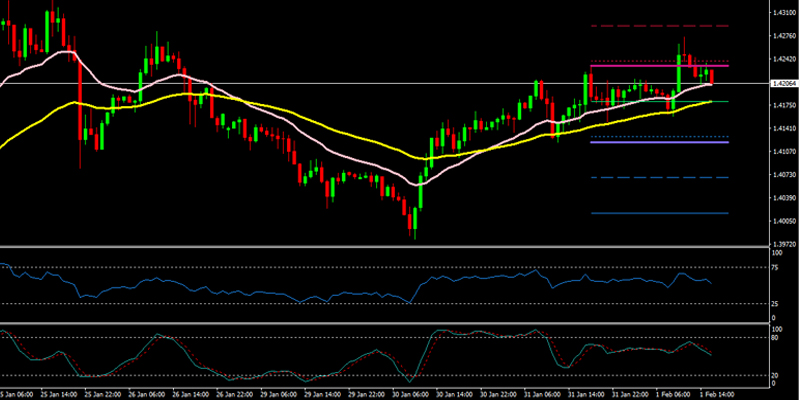Click the 1.39720 price axis label

783,243
